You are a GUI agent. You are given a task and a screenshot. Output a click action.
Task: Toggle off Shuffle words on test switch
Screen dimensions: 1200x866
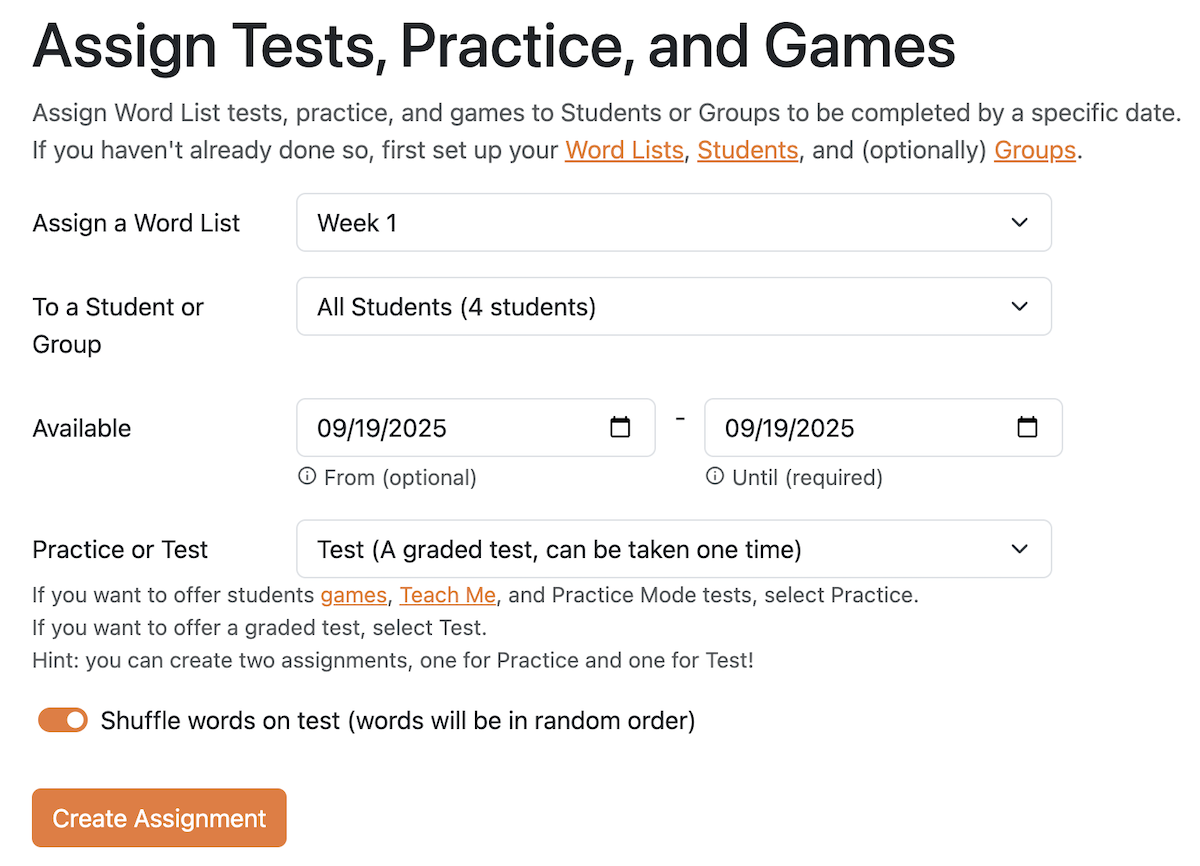pos(63,720)
